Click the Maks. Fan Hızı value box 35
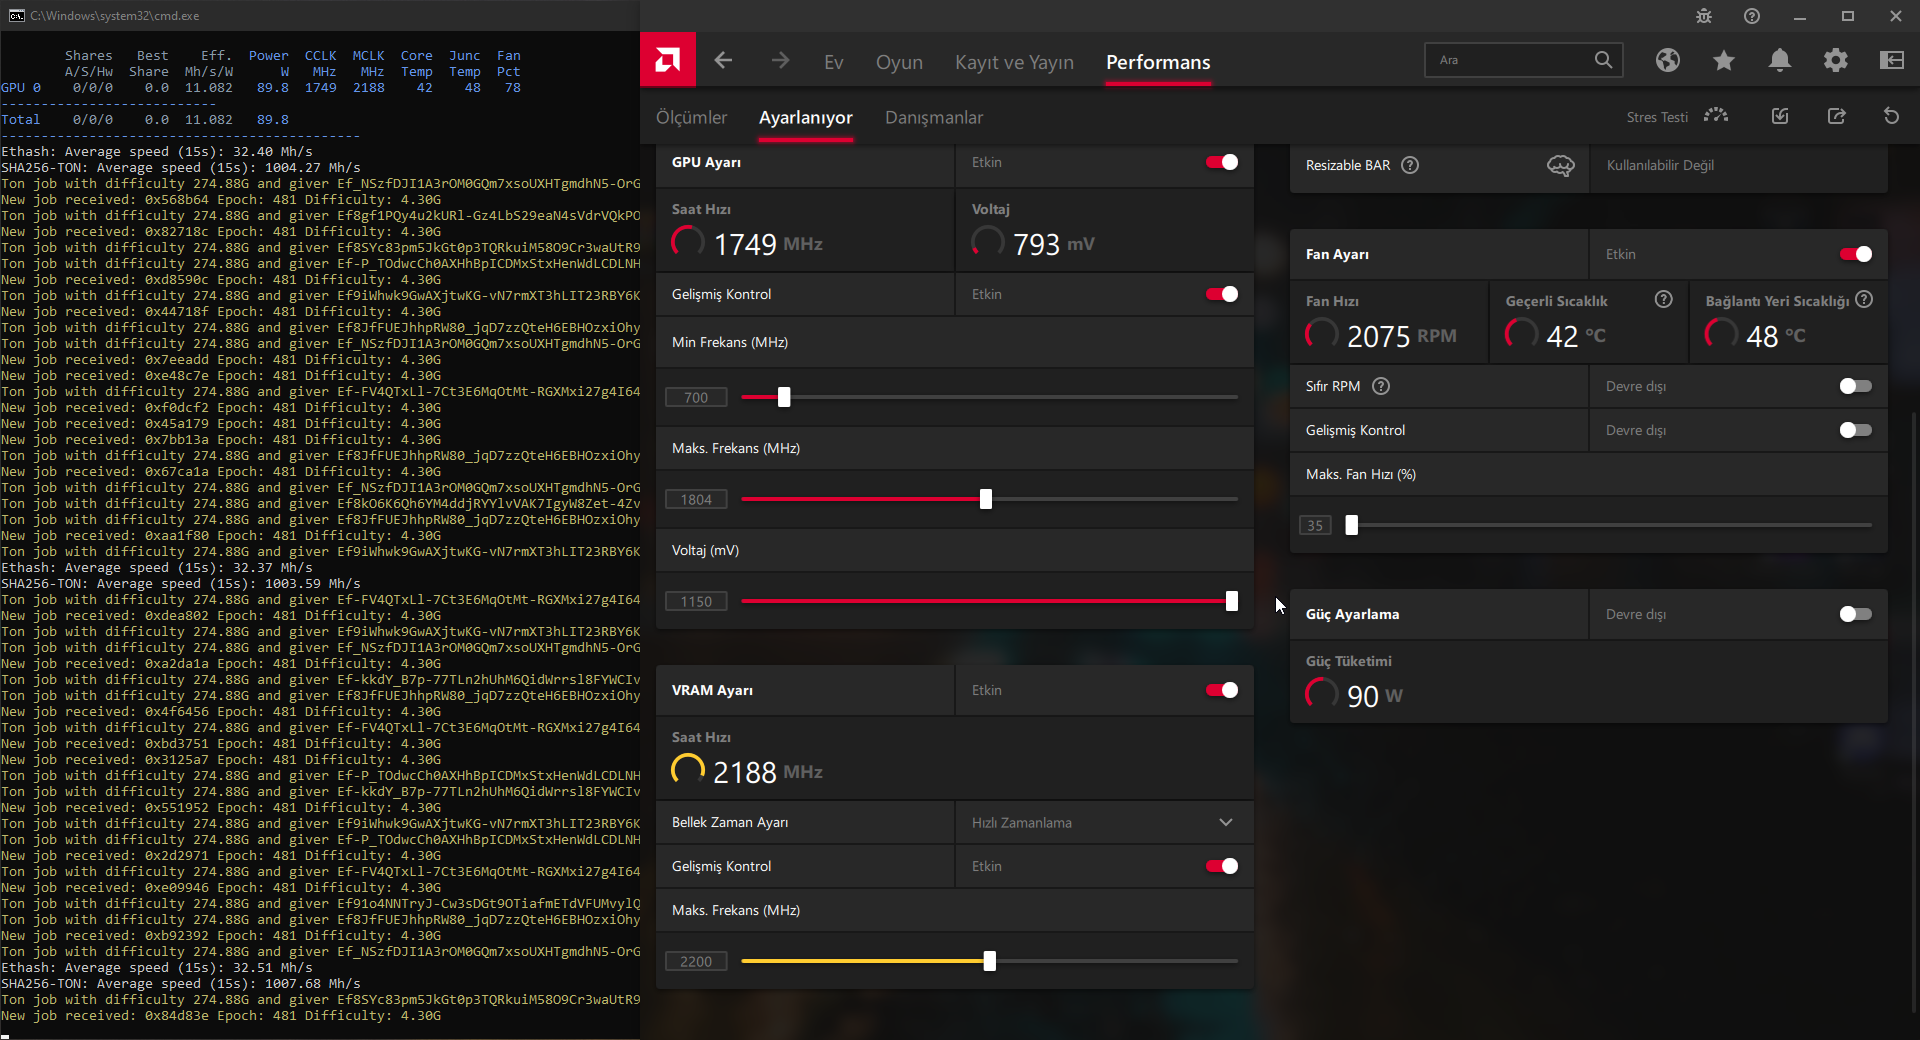The width and height of the screenshot is (1920, 1040). 1315,525
